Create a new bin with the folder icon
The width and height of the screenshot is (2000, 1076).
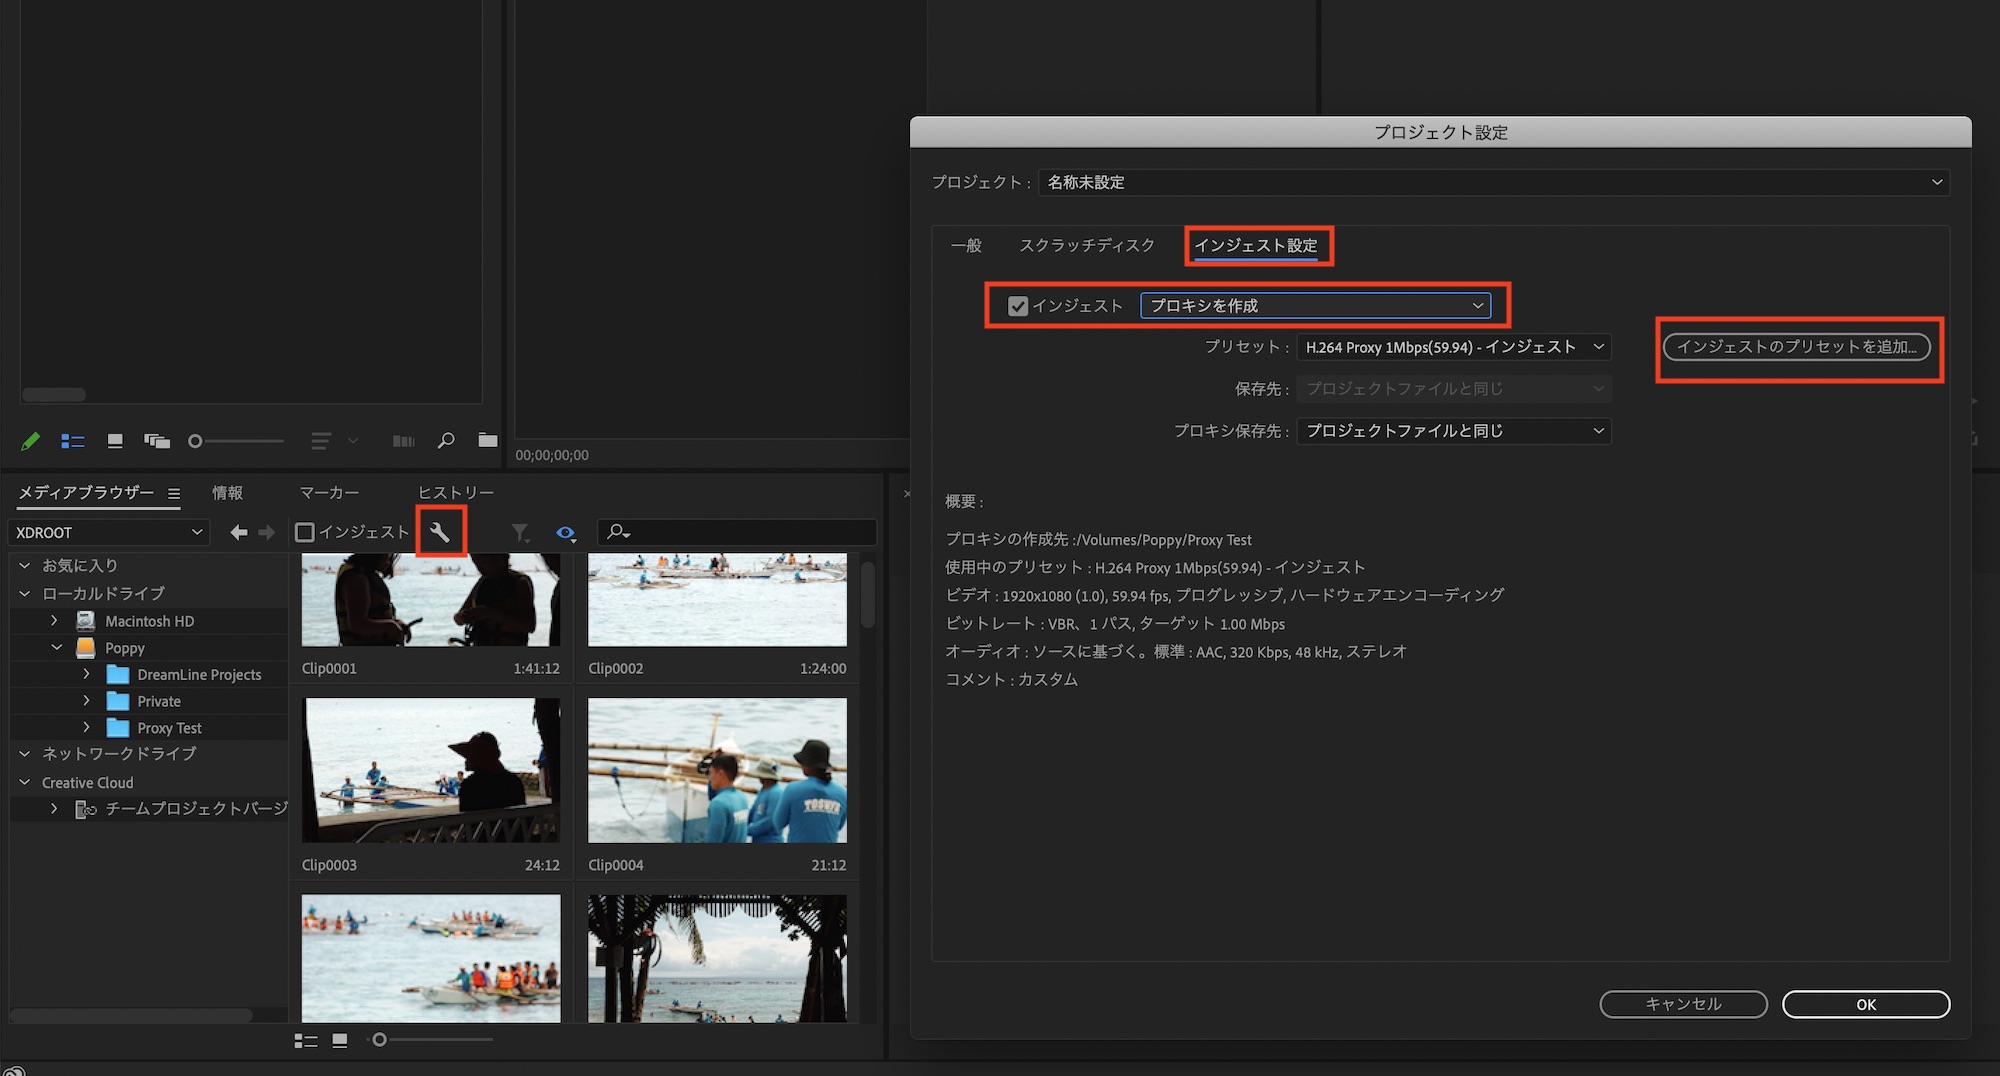487,441
